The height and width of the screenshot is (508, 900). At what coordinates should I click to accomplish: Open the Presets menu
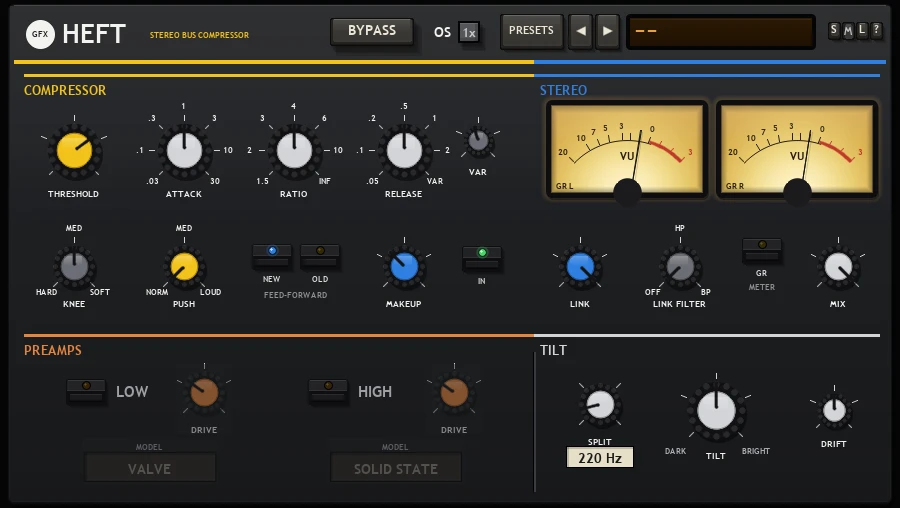[x=532, y=31]
